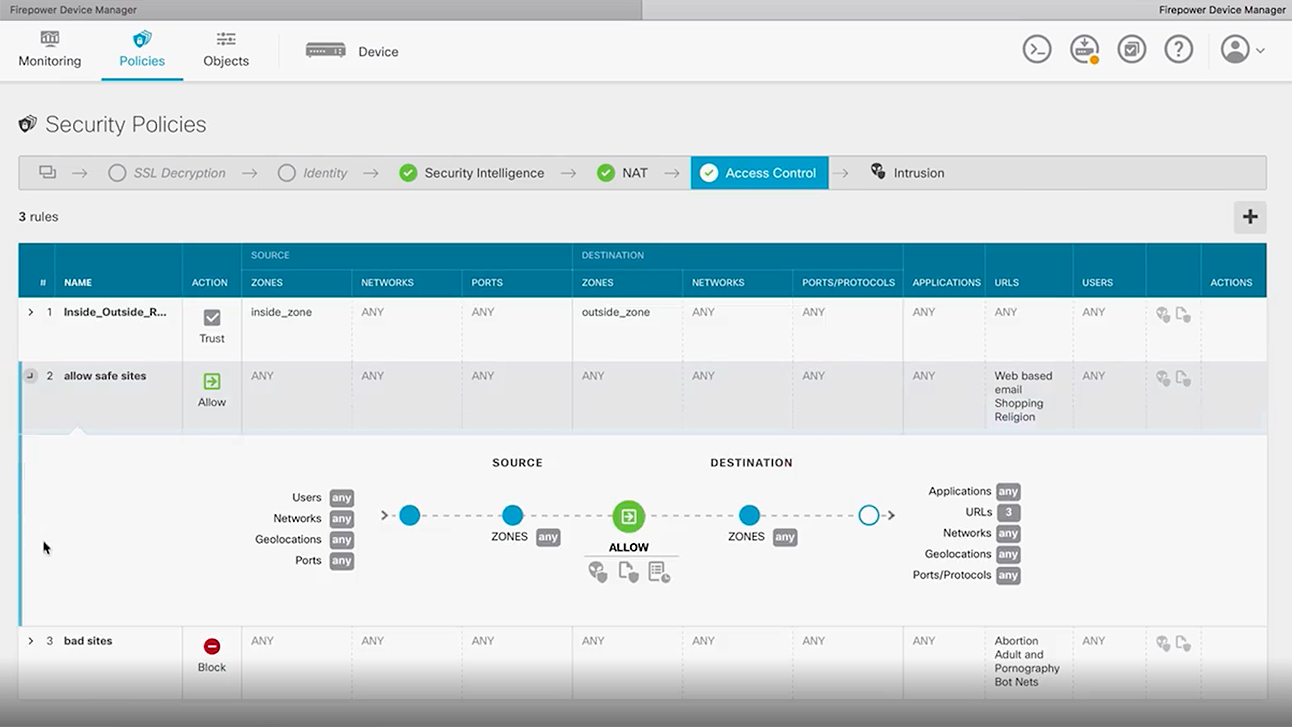The width and height of the screenshot is (1292, 727).
Task: Click the pending deployment icon with orange badge
Action: [x=1084, y=48]
